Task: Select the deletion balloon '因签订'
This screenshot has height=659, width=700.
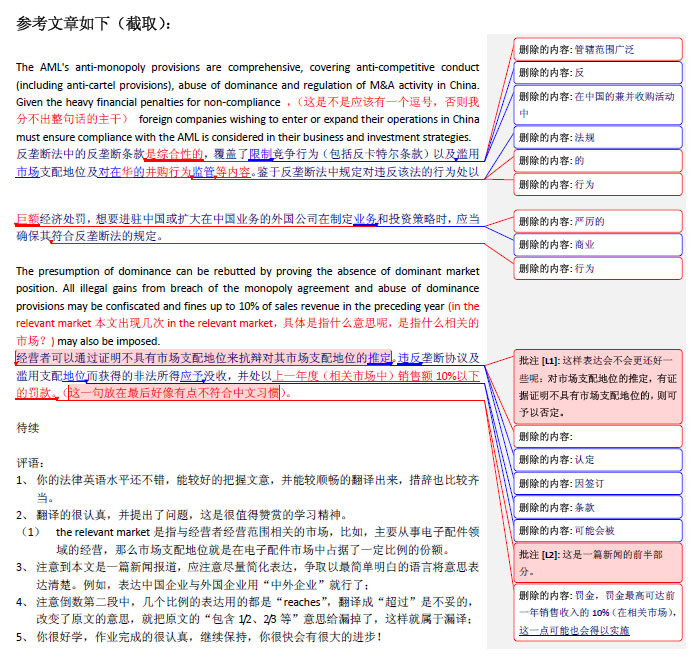Action: (x=598, y=484)
